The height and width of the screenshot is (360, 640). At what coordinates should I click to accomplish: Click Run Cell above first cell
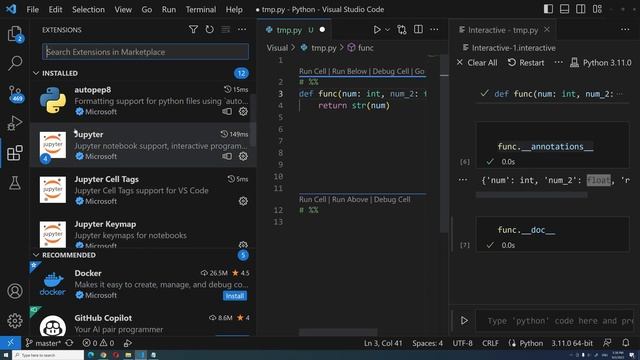tap(313, 71)
